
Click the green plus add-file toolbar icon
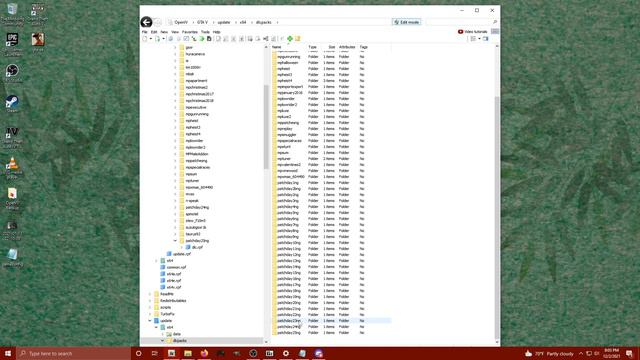(290, 39)
